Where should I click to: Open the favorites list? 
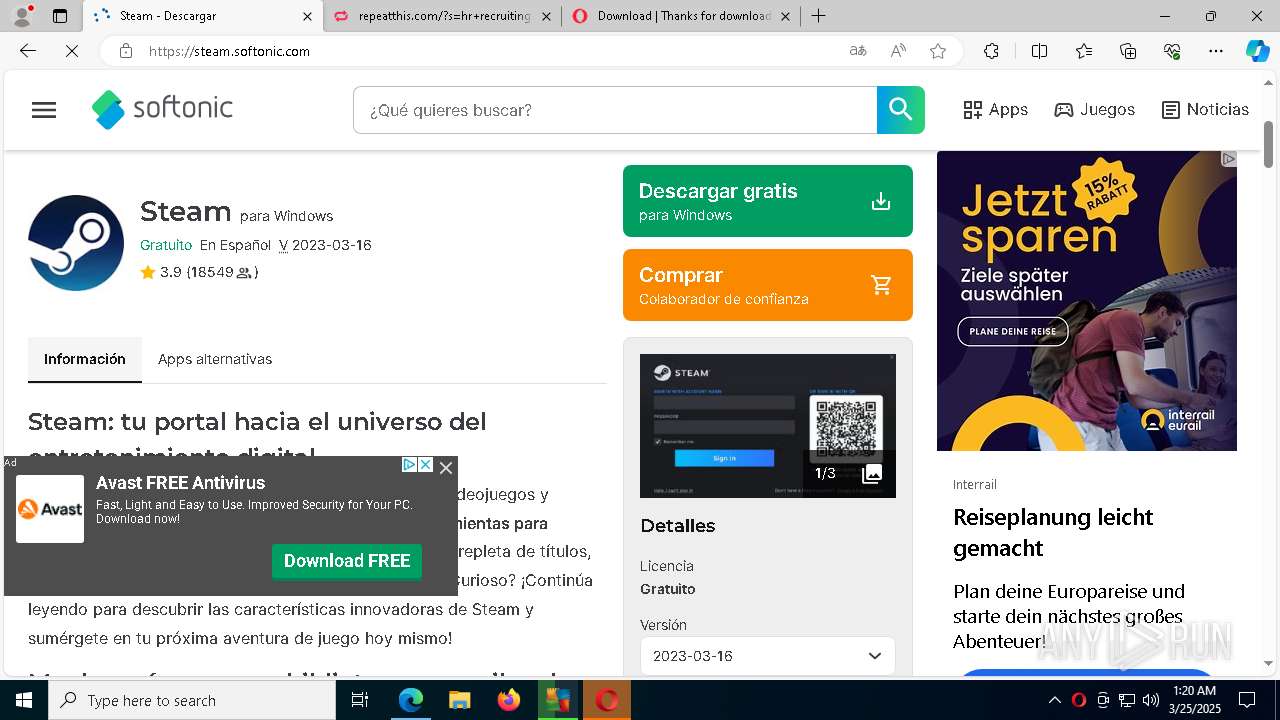click(1084, 51)
